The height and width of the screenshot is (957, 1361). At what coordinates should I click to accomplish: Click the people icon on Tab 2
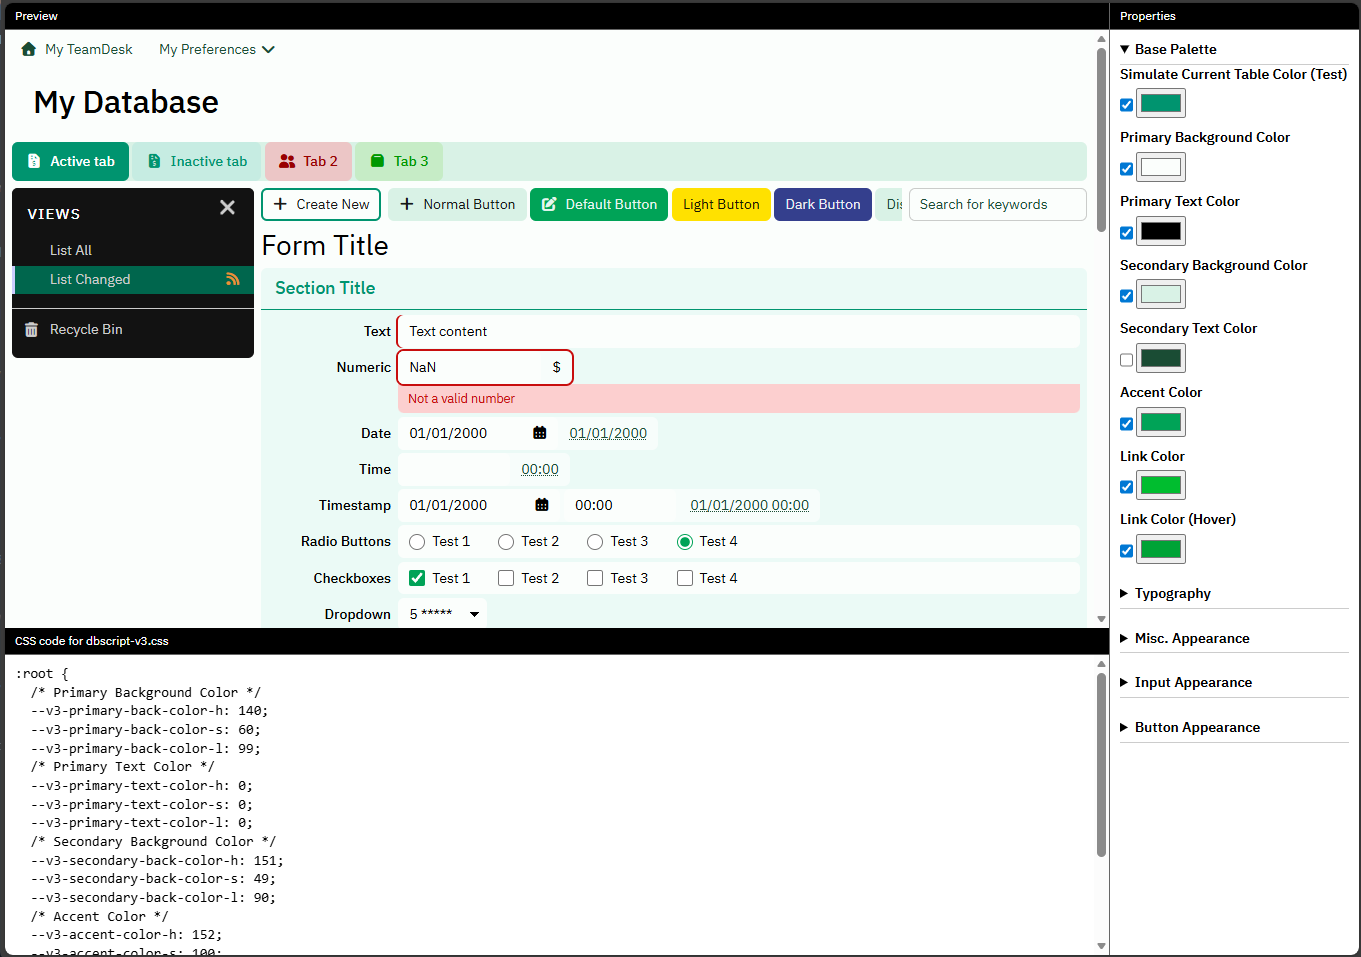287,161
